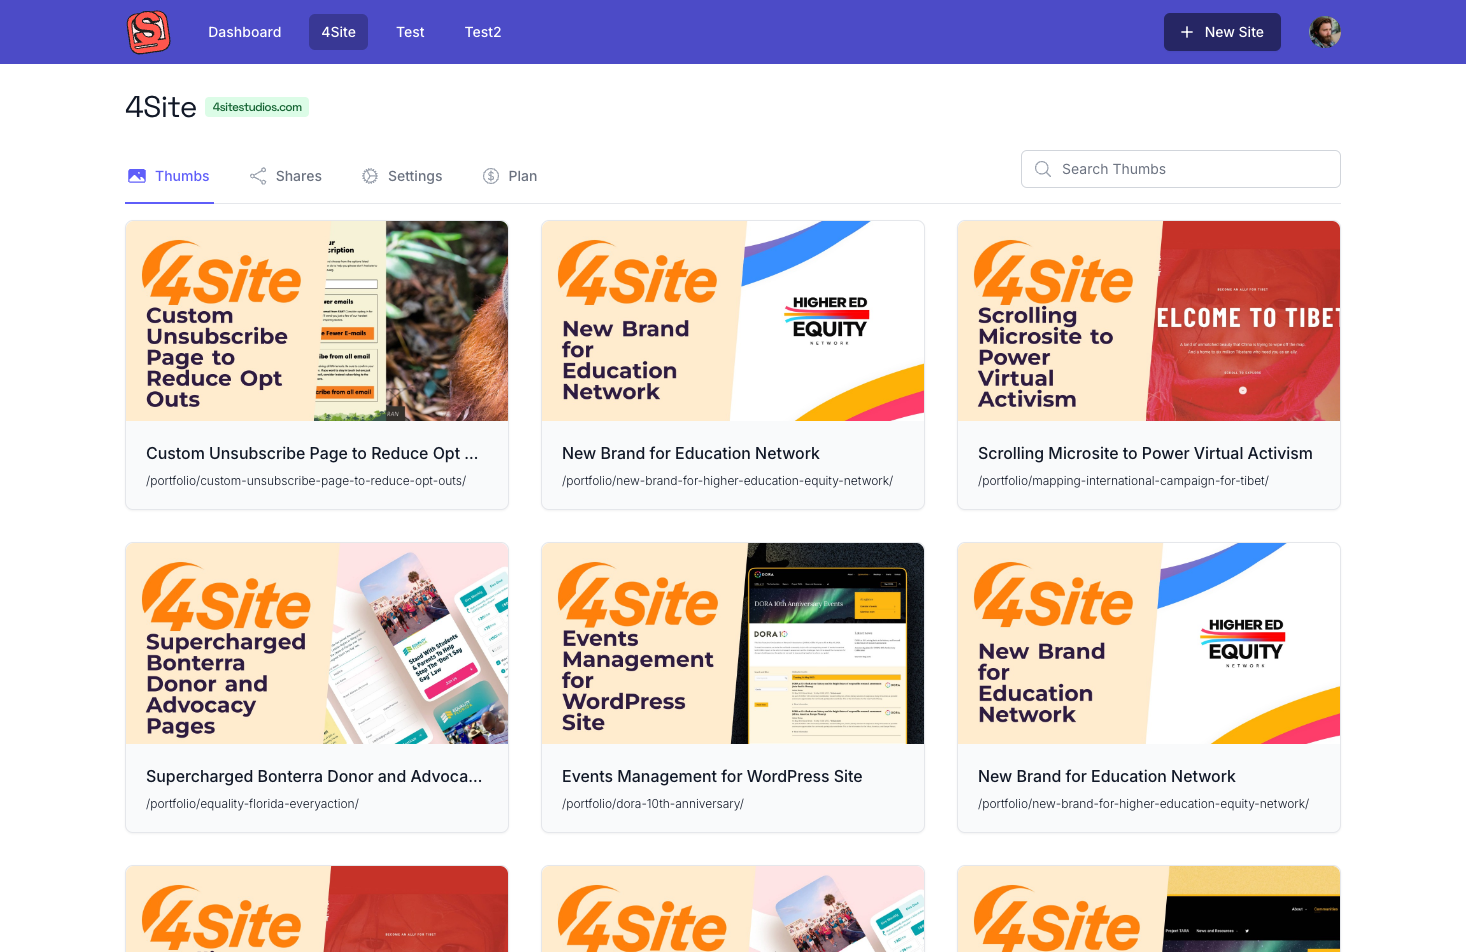Open the user avatar profile menu
1466x952 pixels.
[x=1325, y=32]
